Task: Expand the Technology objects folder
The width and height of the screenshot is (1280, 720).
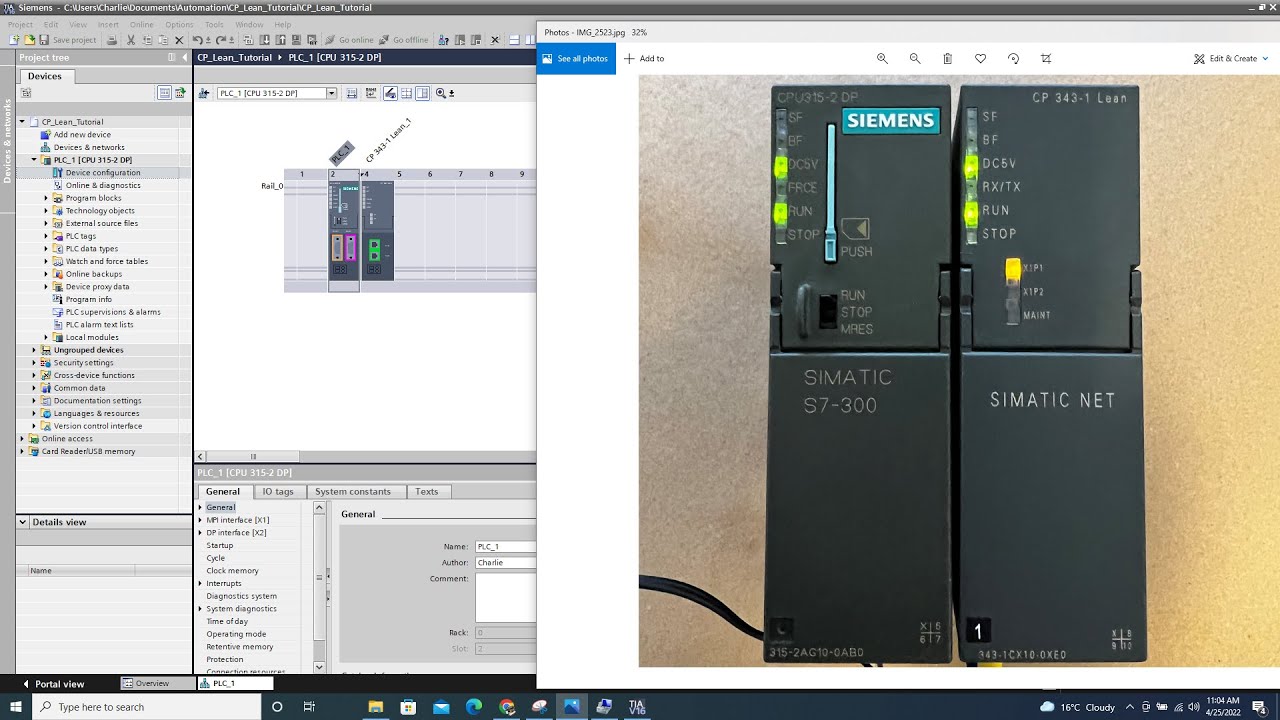Action: (x=46, y=211)
